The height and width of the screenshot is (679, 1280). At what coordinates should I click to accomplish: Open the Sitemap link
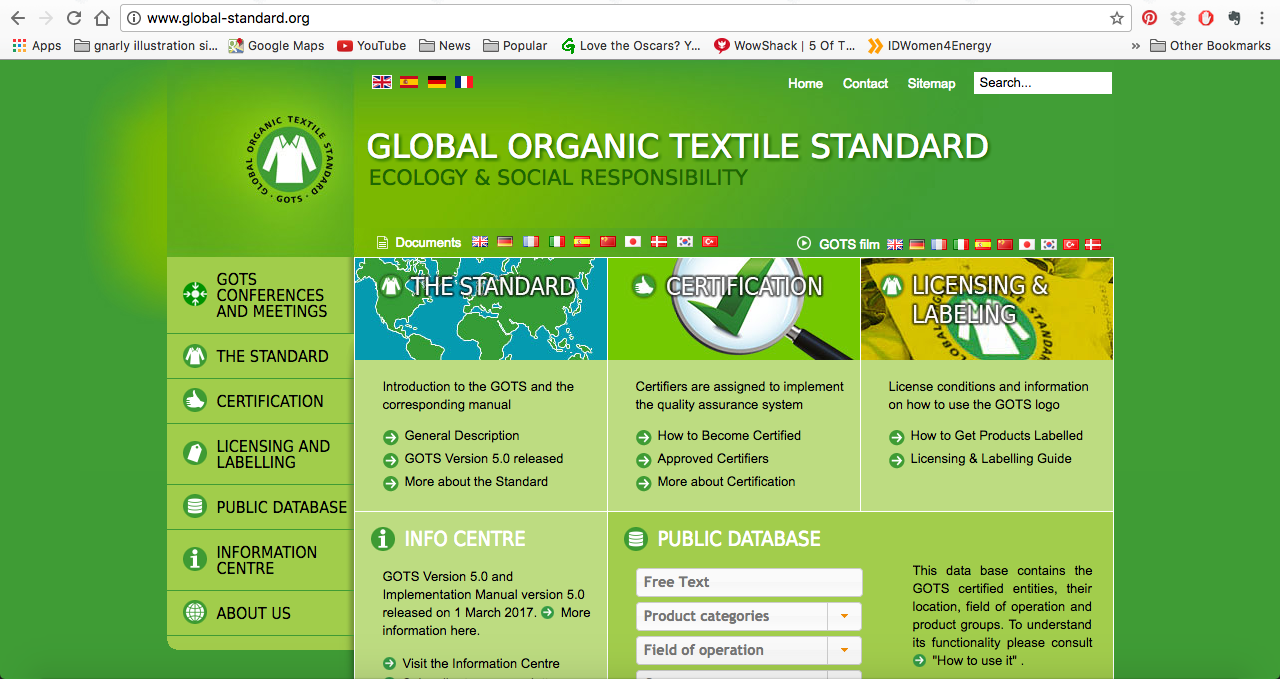(931, 83)
